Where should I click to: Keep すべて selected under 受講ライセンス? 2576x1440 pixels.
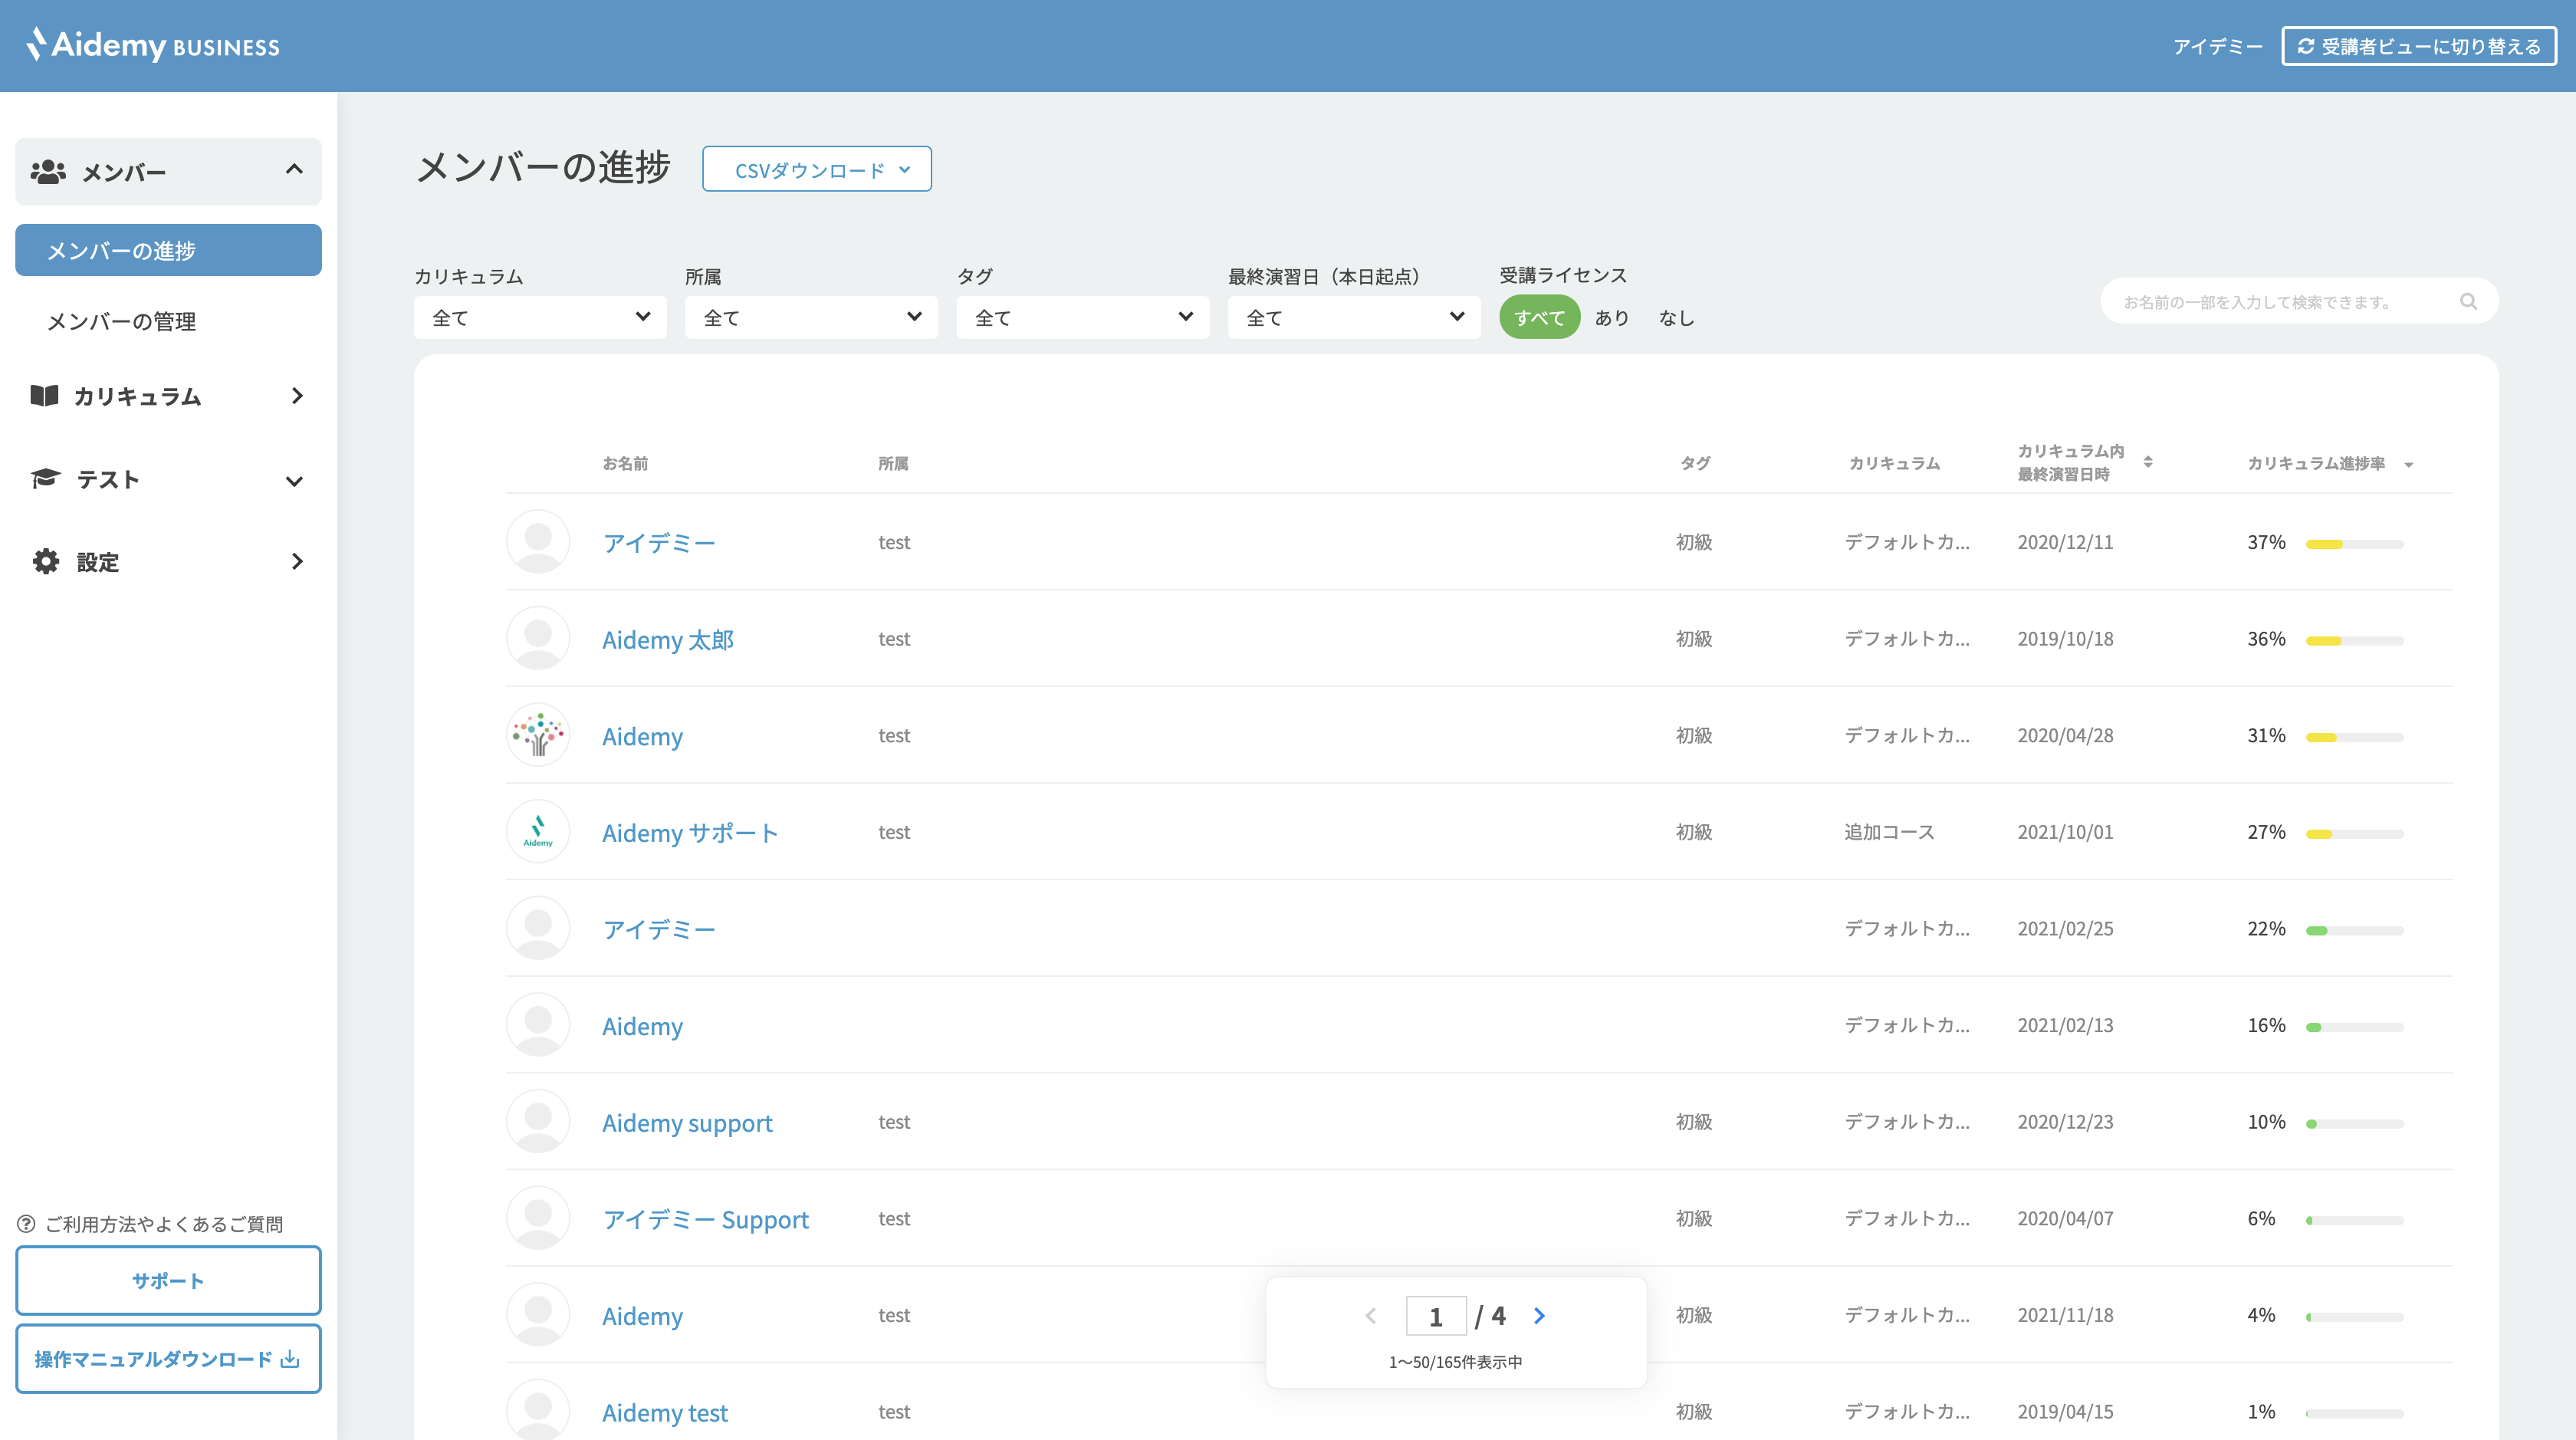(1539, 317)
